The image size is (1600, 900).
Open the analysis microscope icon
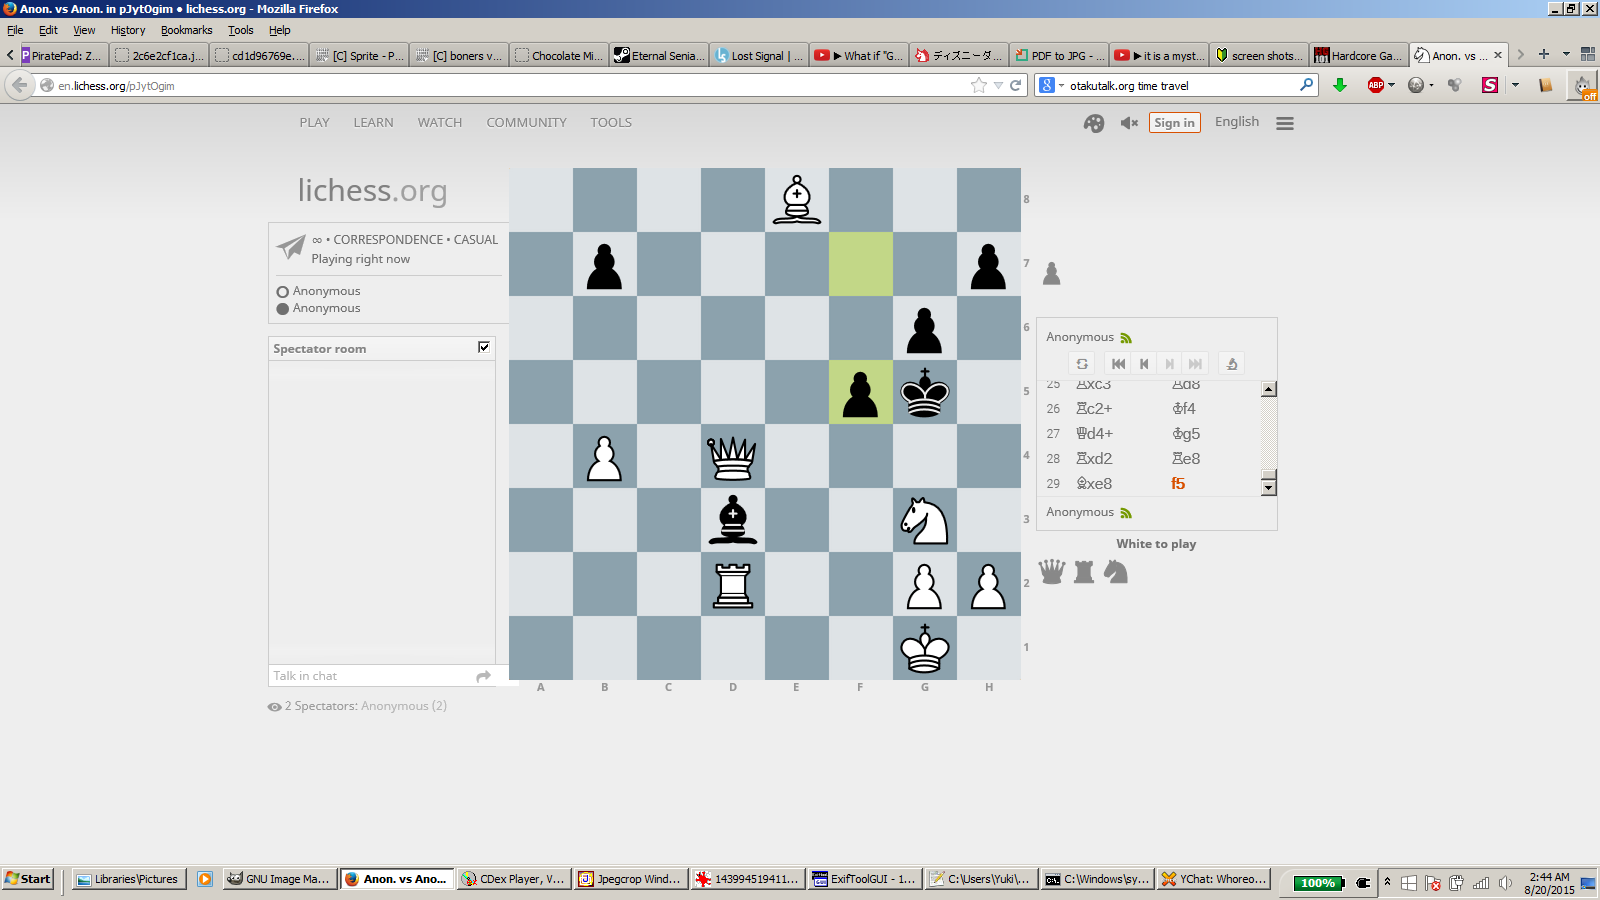pos(1232,364)
